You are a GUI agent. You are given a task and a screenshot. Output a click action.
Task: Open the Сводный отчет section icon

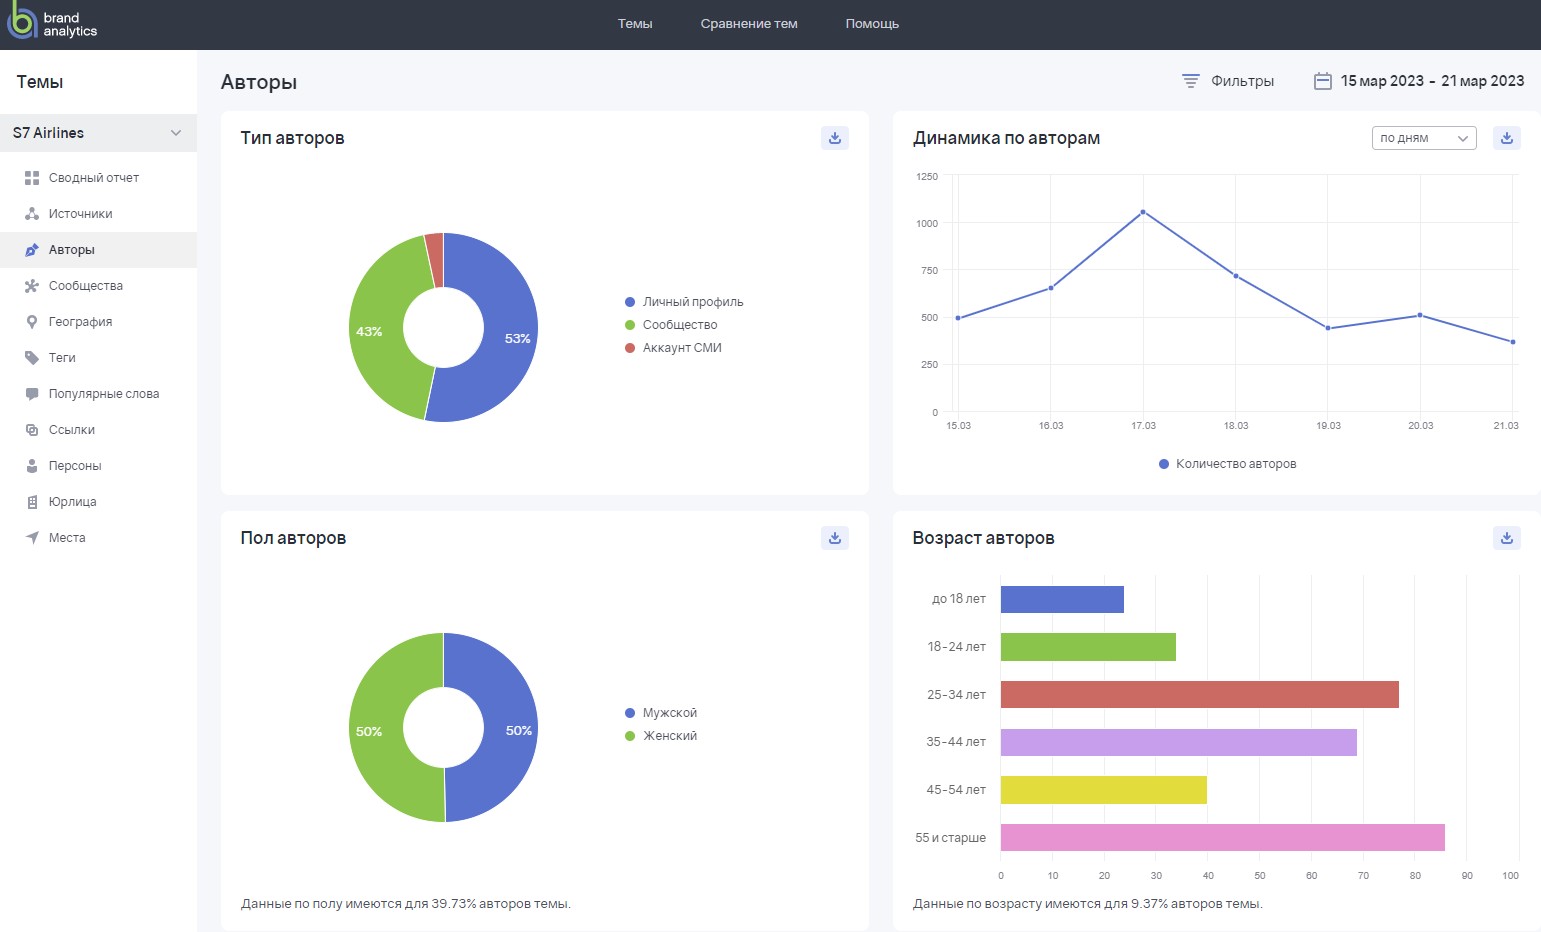[x=31, y=177]
